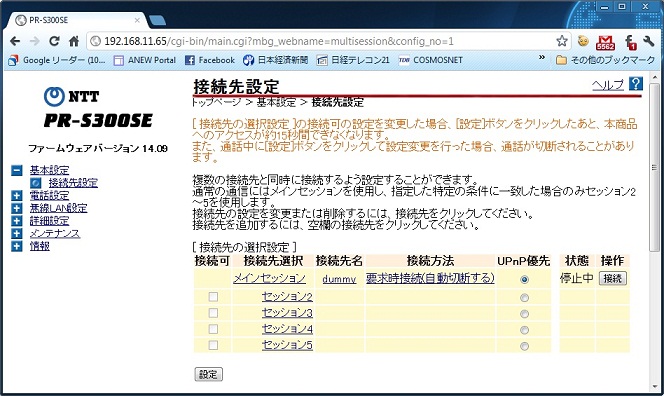
Task: Open the browser home page icon
Action: pos(74,41)
